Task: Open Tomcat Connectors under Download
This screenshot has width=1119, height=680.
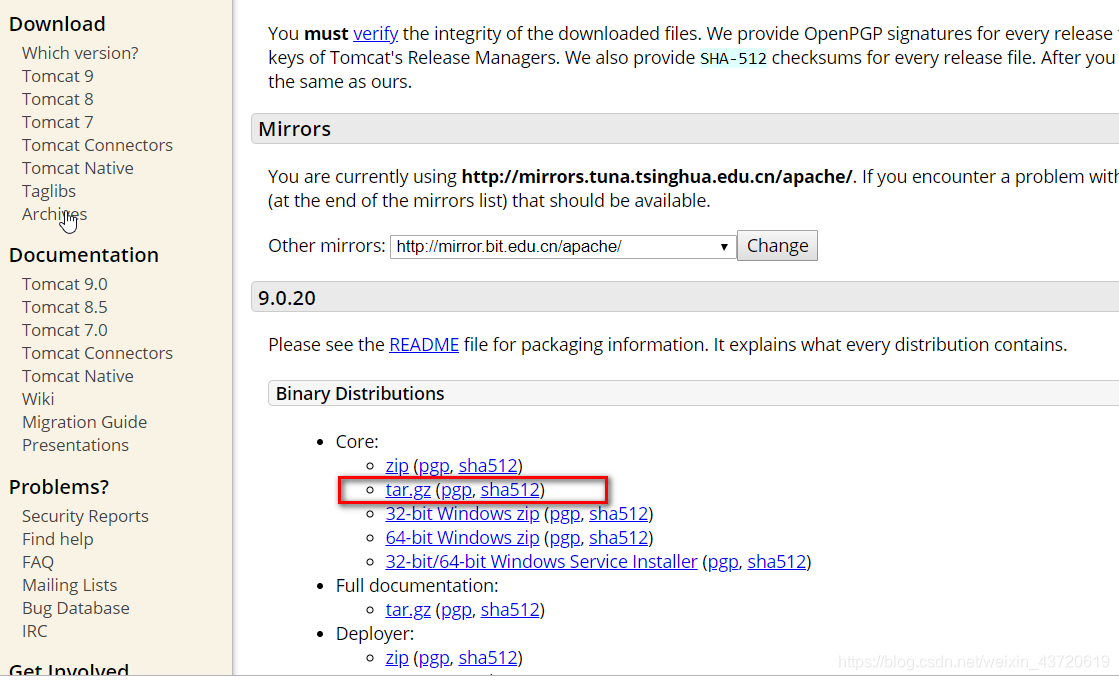Action: [97, 145]
